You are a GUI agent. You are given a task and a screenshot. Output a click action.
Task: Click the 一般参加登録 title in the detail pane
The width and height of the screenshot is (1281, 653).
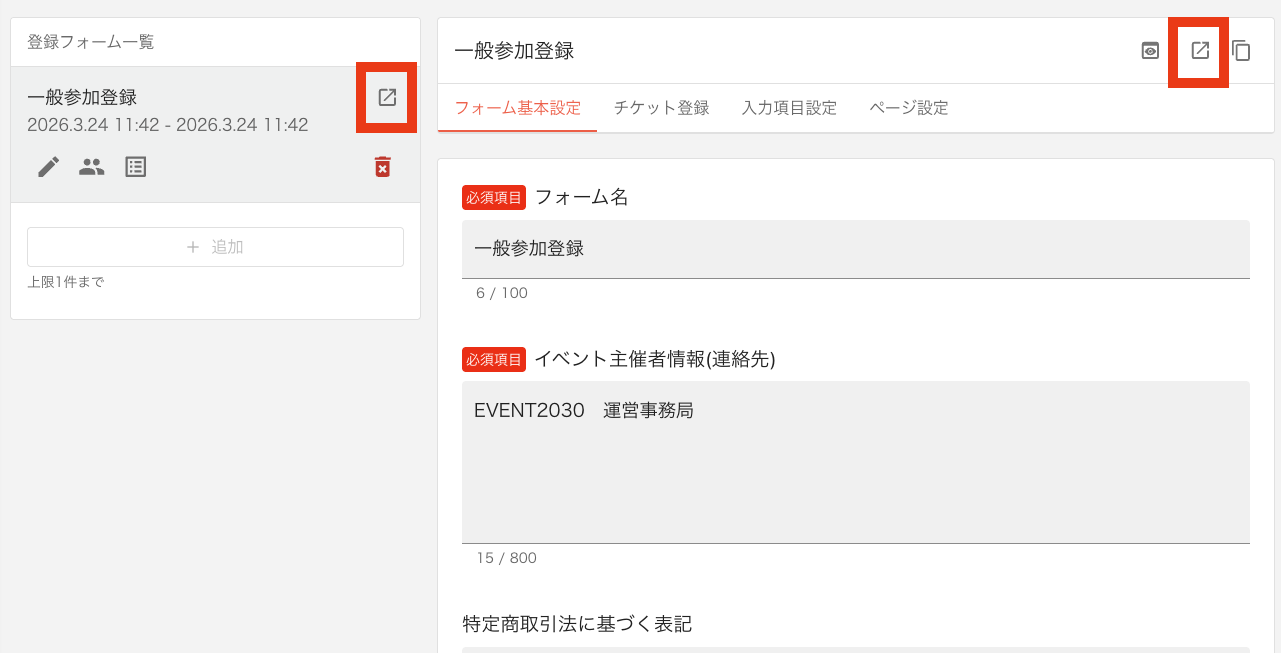(x=513, y=50)
